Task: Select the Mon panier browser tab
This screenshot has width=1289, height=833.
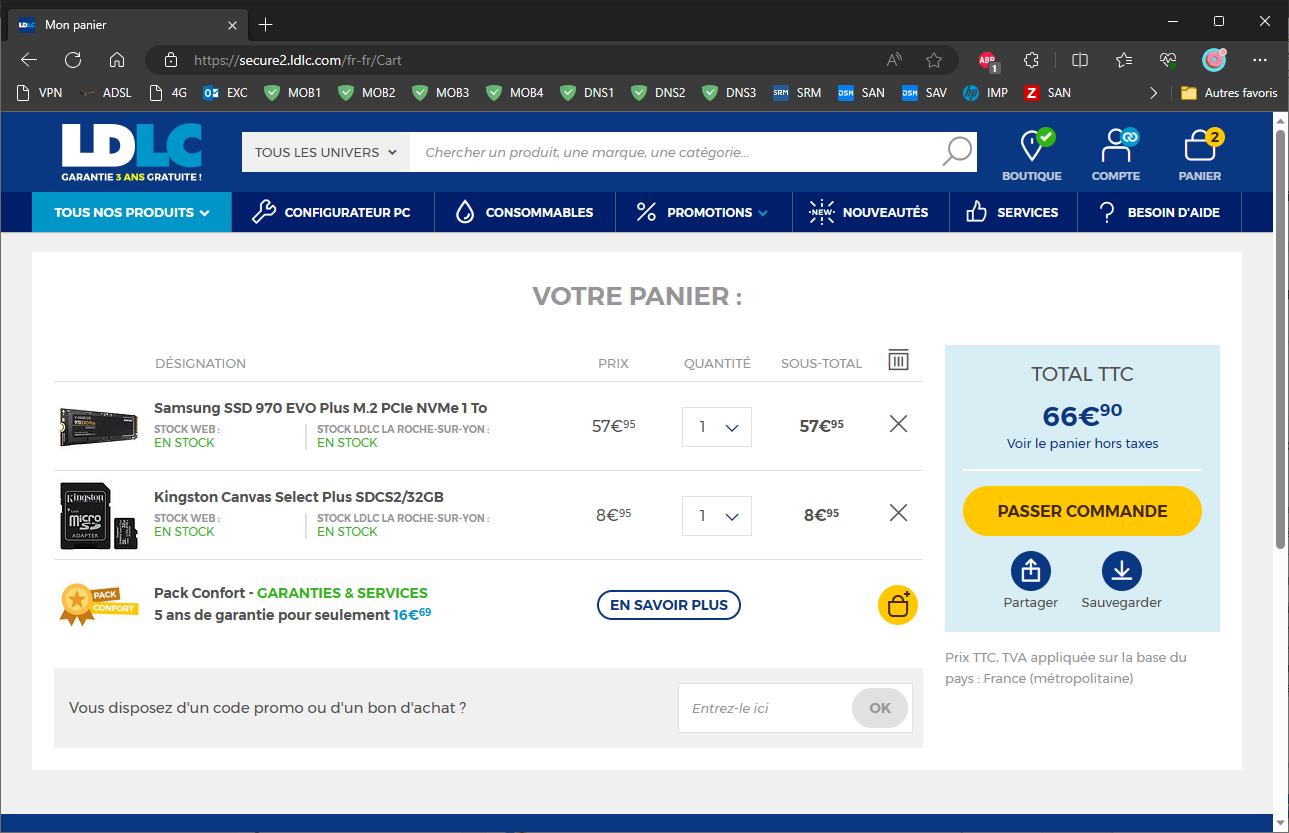Action: 126,24
